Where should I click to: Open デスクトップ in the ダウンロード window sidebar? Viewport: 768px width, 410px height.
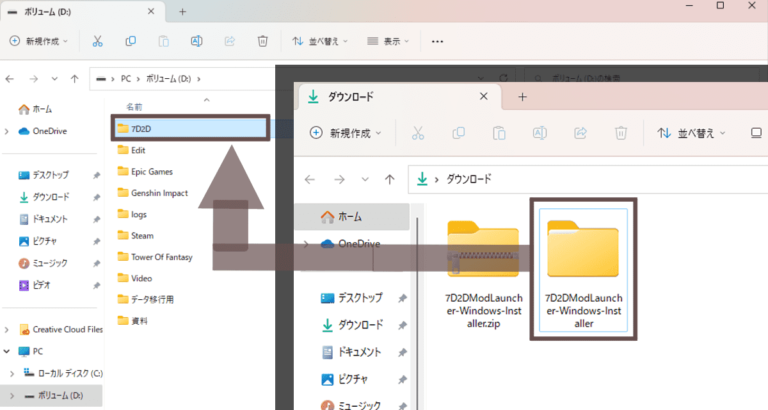coord(352,297)
